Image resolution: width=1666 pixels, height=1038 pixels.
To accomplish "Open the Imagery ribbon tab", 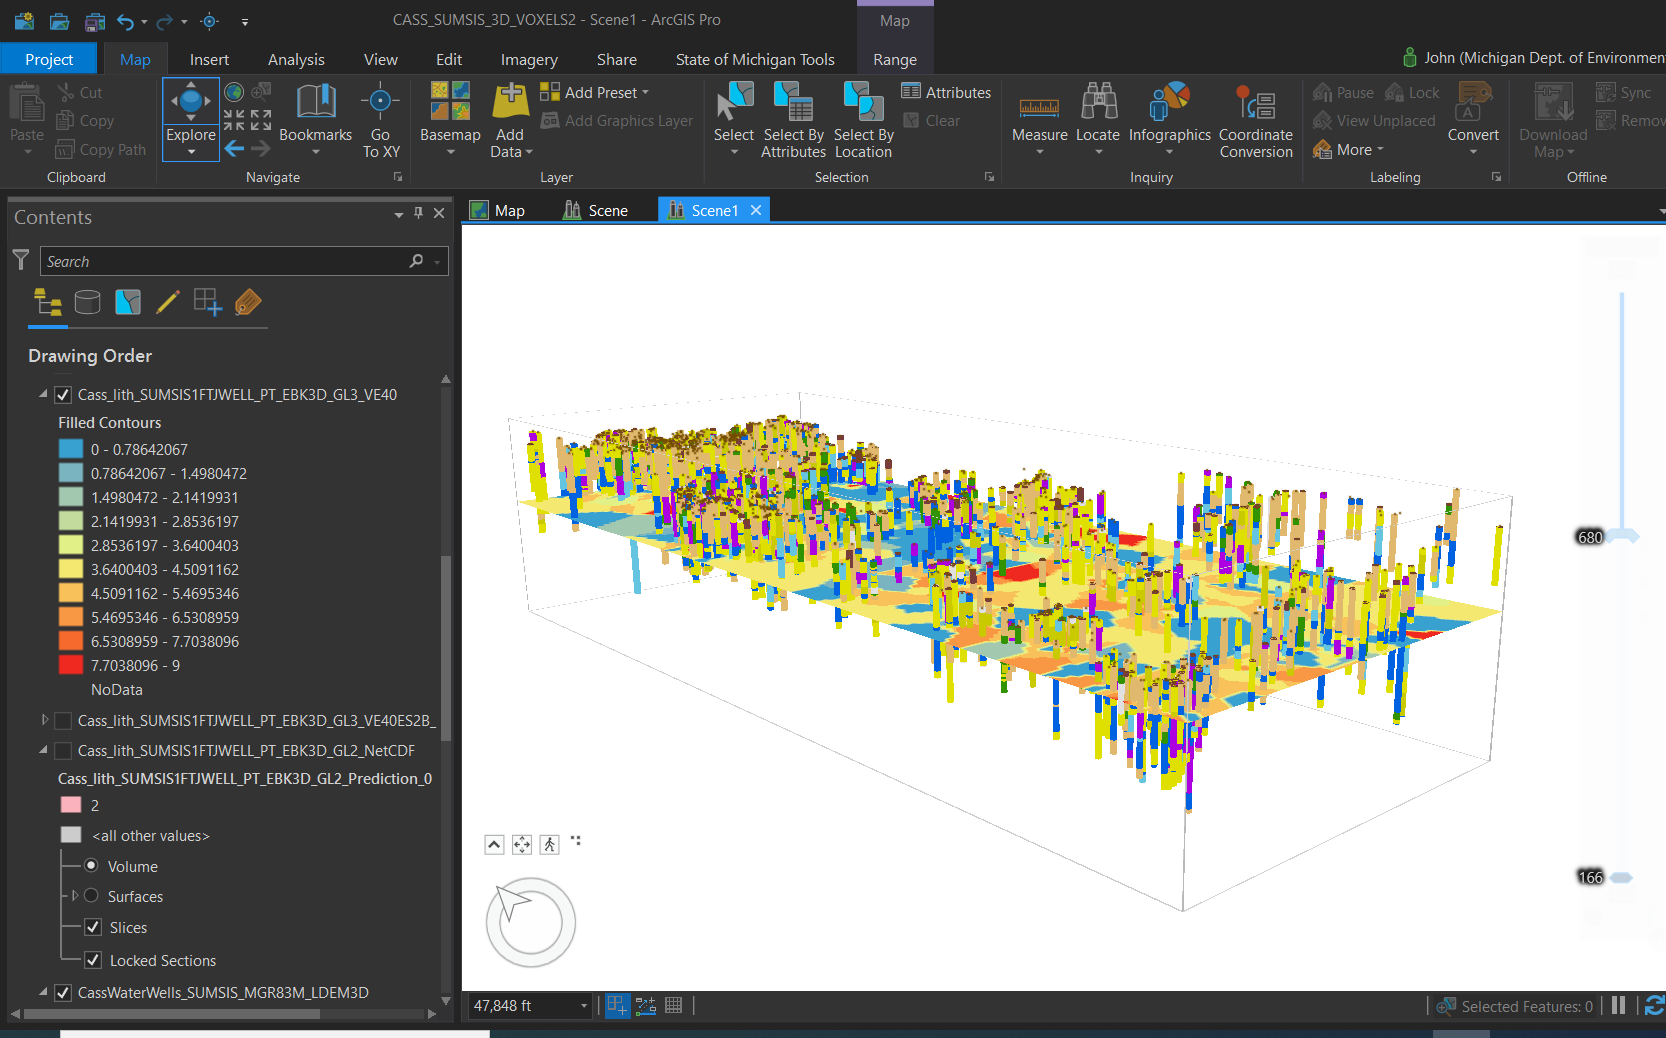I will pos(528,59).
